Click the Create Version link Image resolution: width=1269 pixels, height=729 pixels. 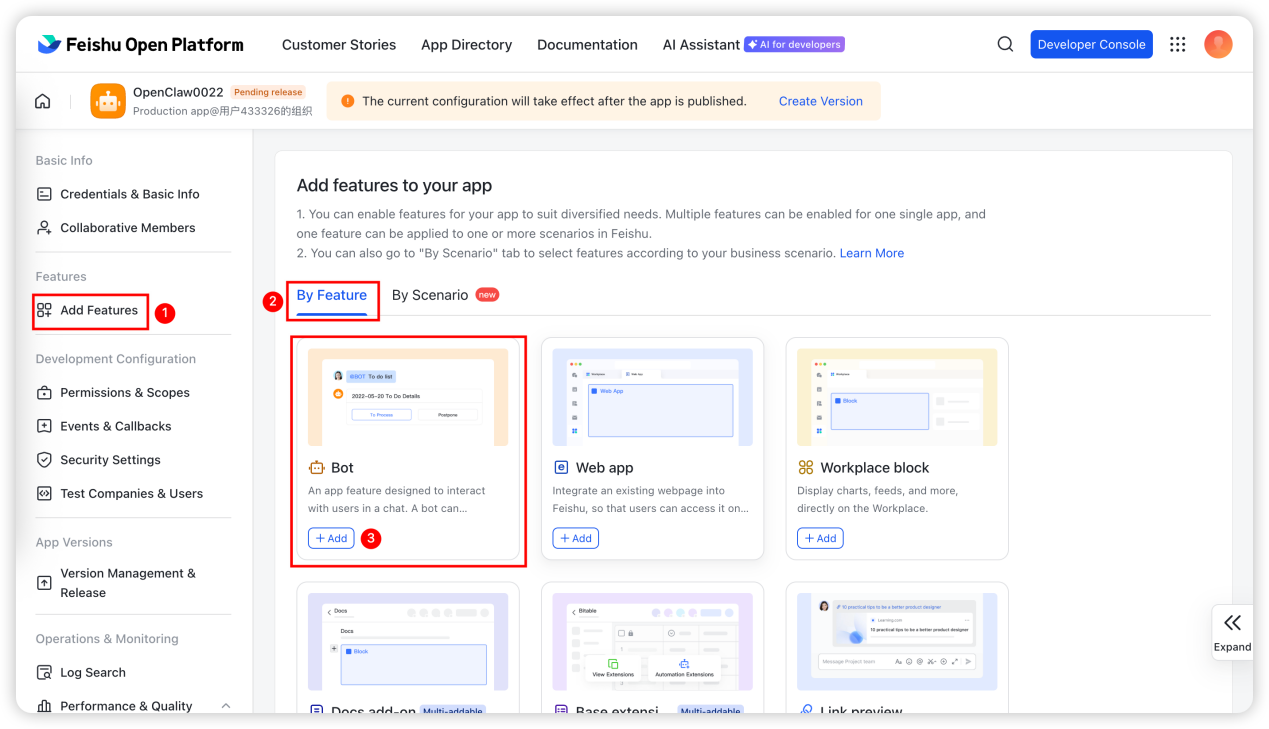pyautogui.click(x=820, y=101)
